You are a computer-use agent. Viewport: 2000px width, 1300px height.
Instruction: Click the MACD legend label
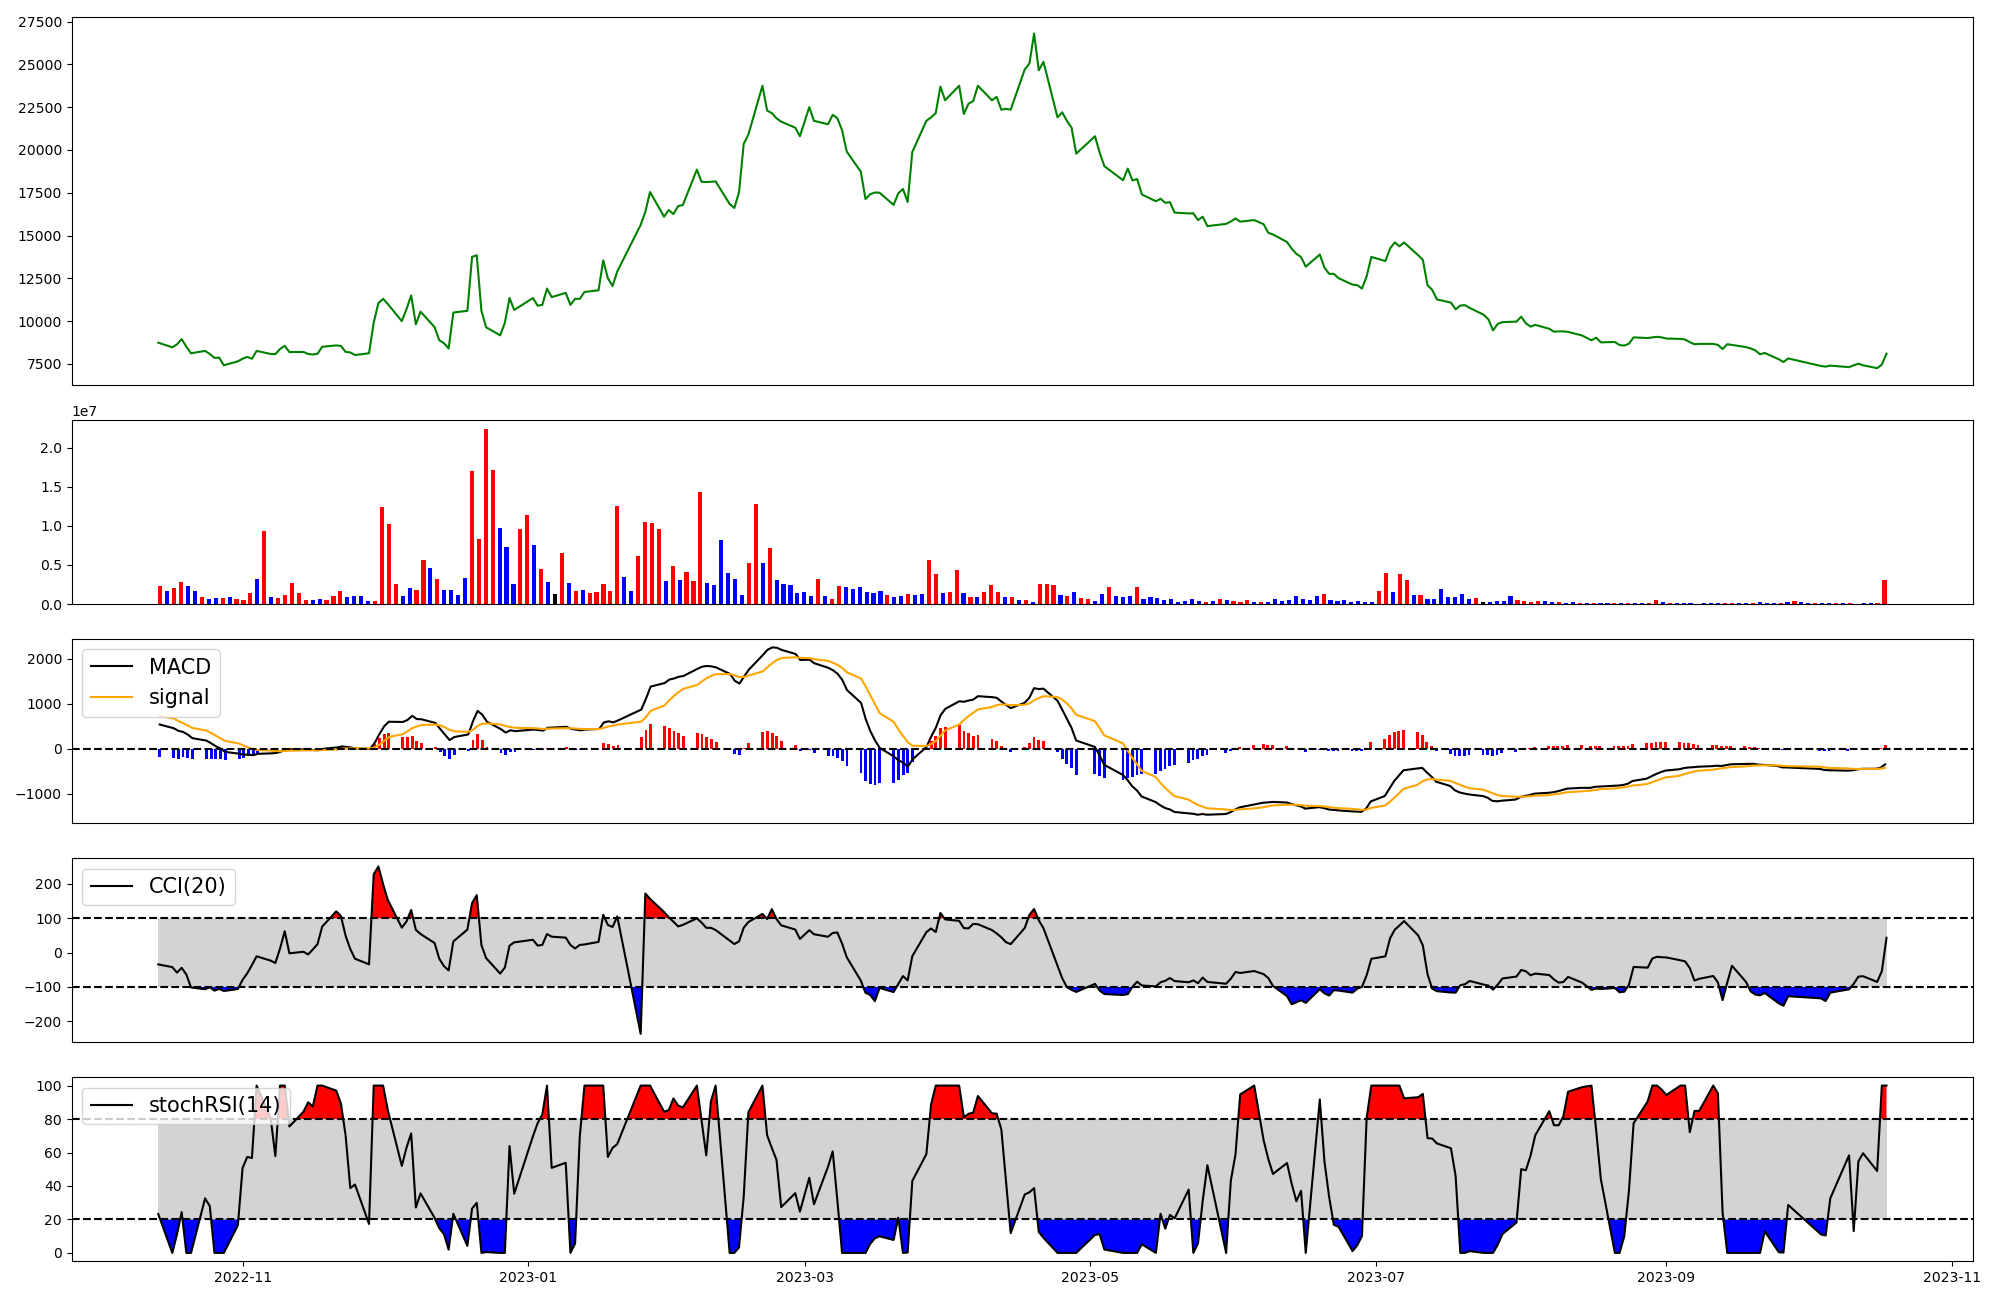pyautogui.click(x=179, y=667)
